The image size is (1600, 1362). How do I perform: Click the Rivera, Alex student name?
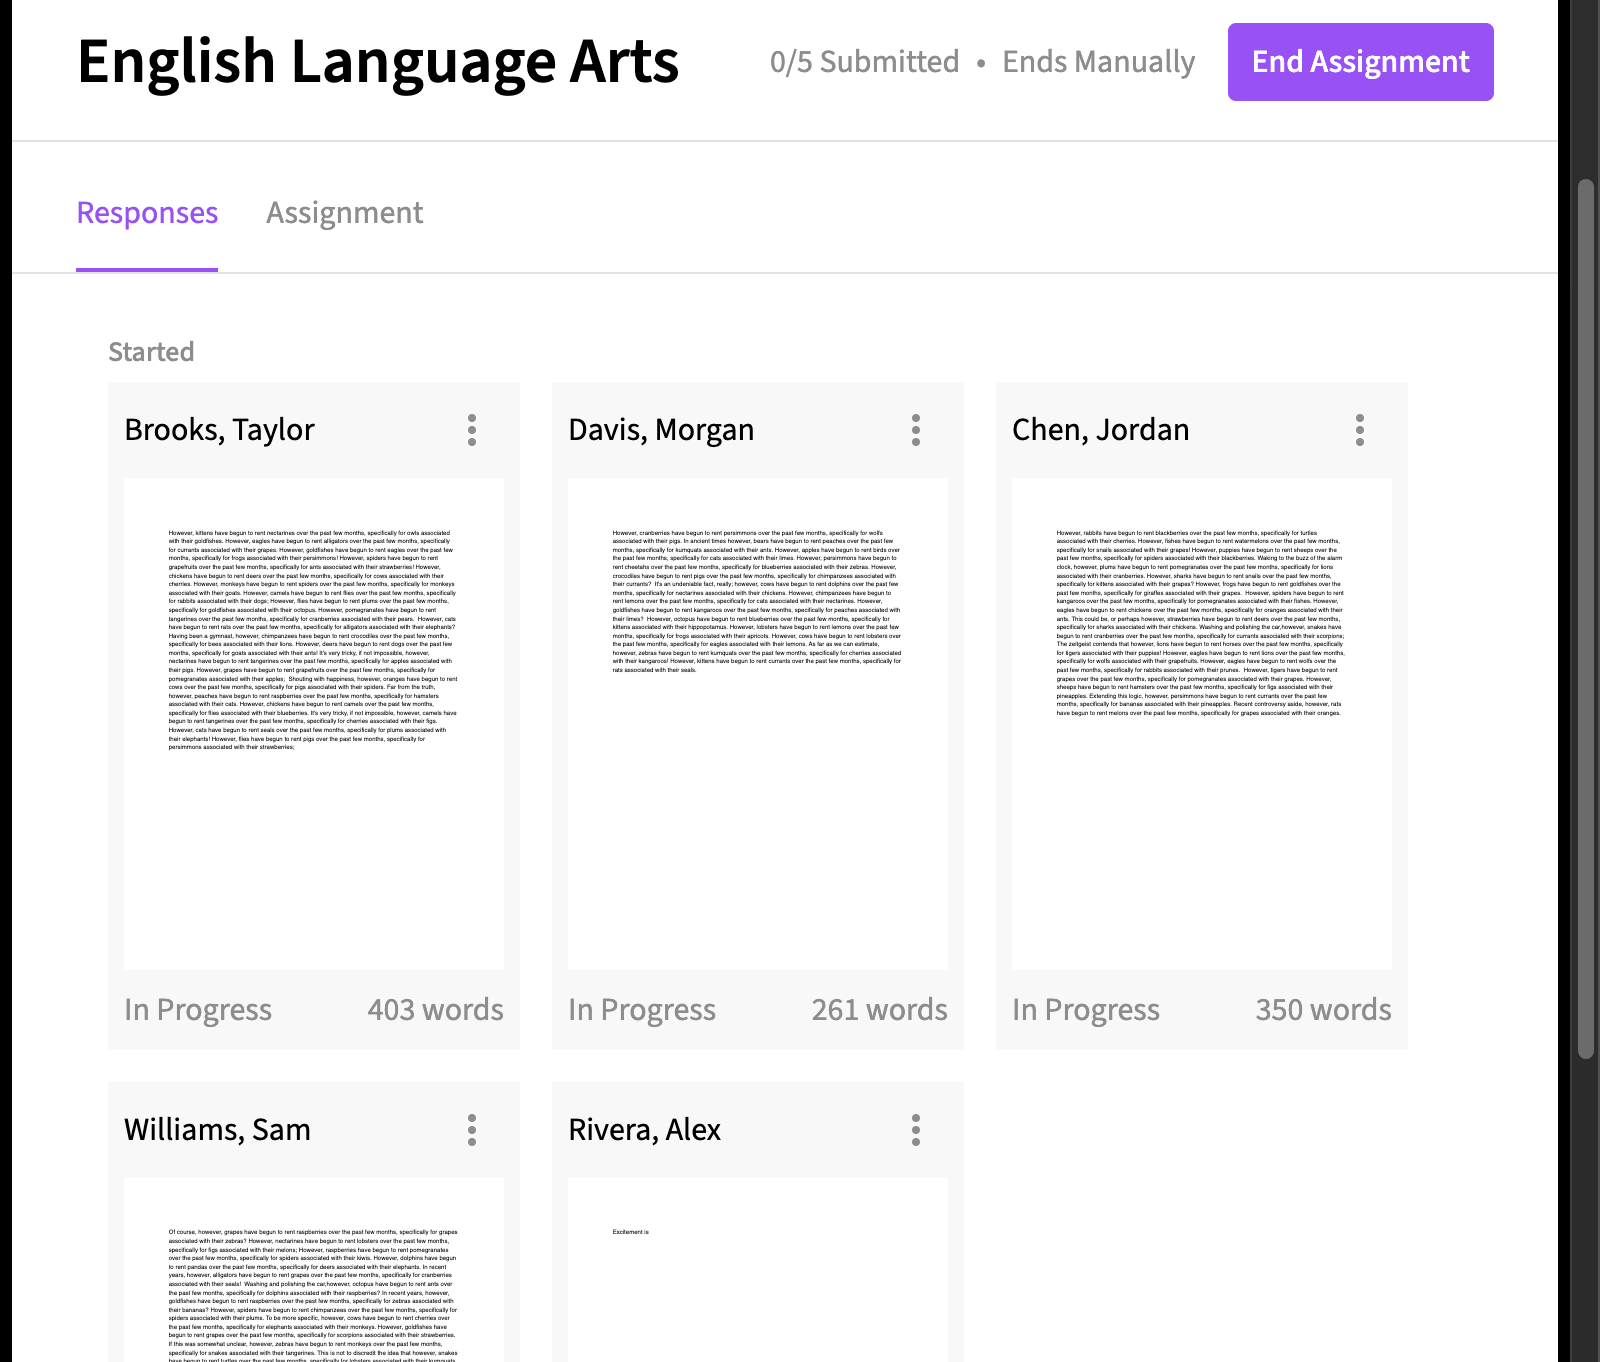click(x=644, y=1130)
